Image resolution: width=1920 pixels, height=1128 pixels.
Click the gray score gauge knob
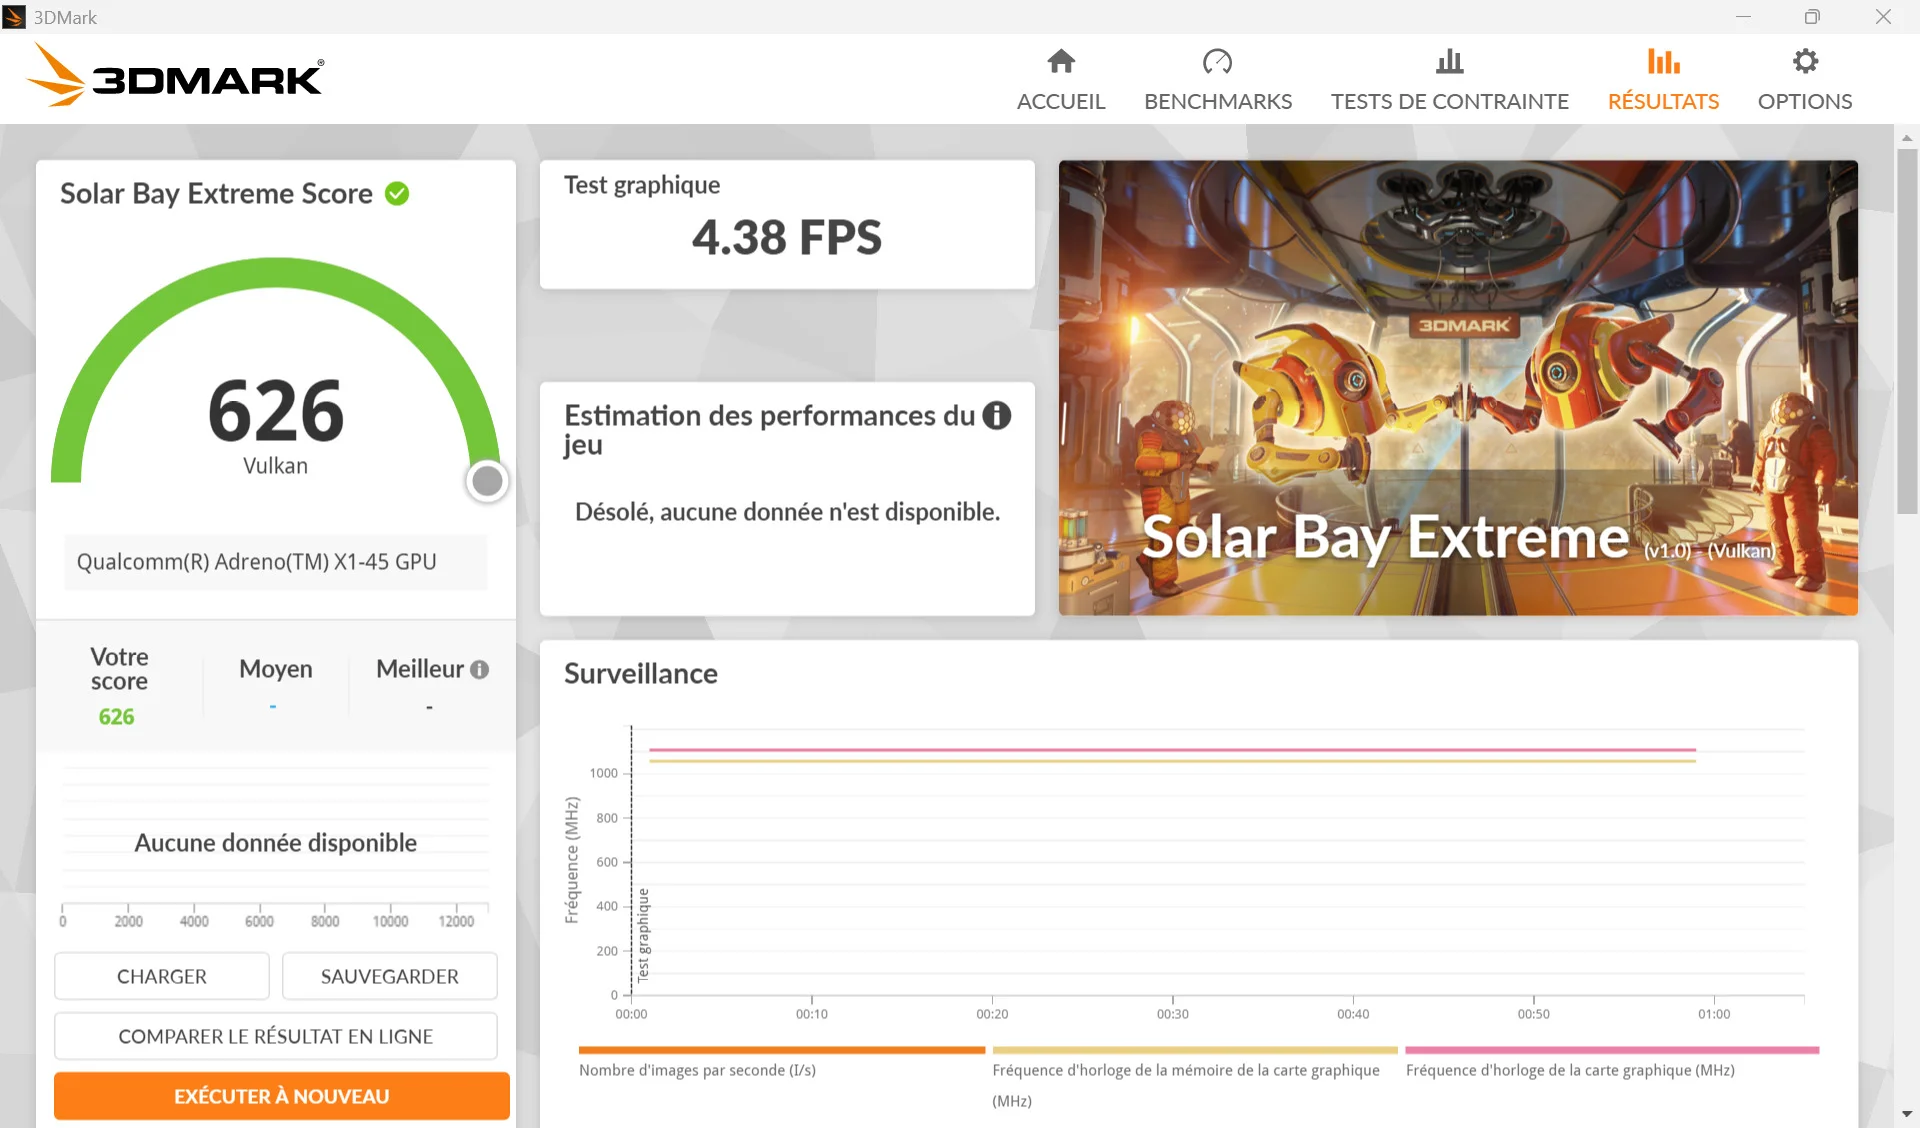[487, 481]
